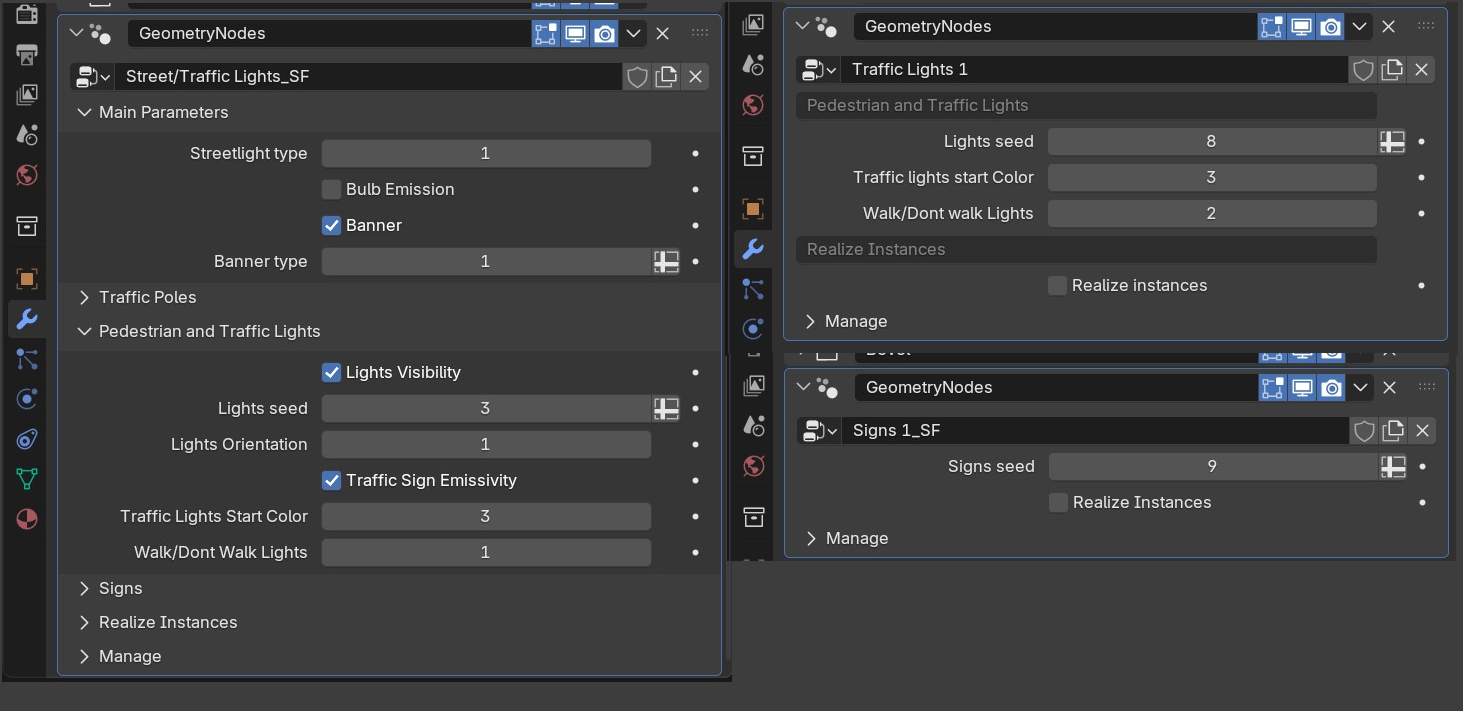Uncheck the Banner checkbox

(x=331, y=225)
